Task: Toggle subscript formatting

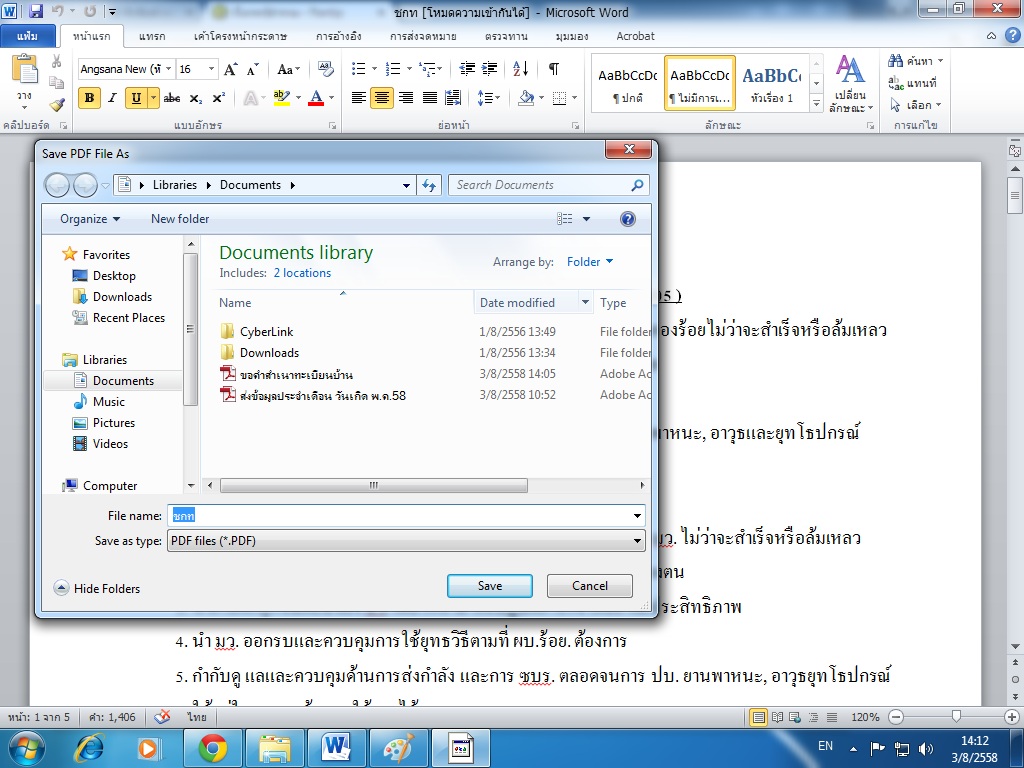Action: coord(195,98)
